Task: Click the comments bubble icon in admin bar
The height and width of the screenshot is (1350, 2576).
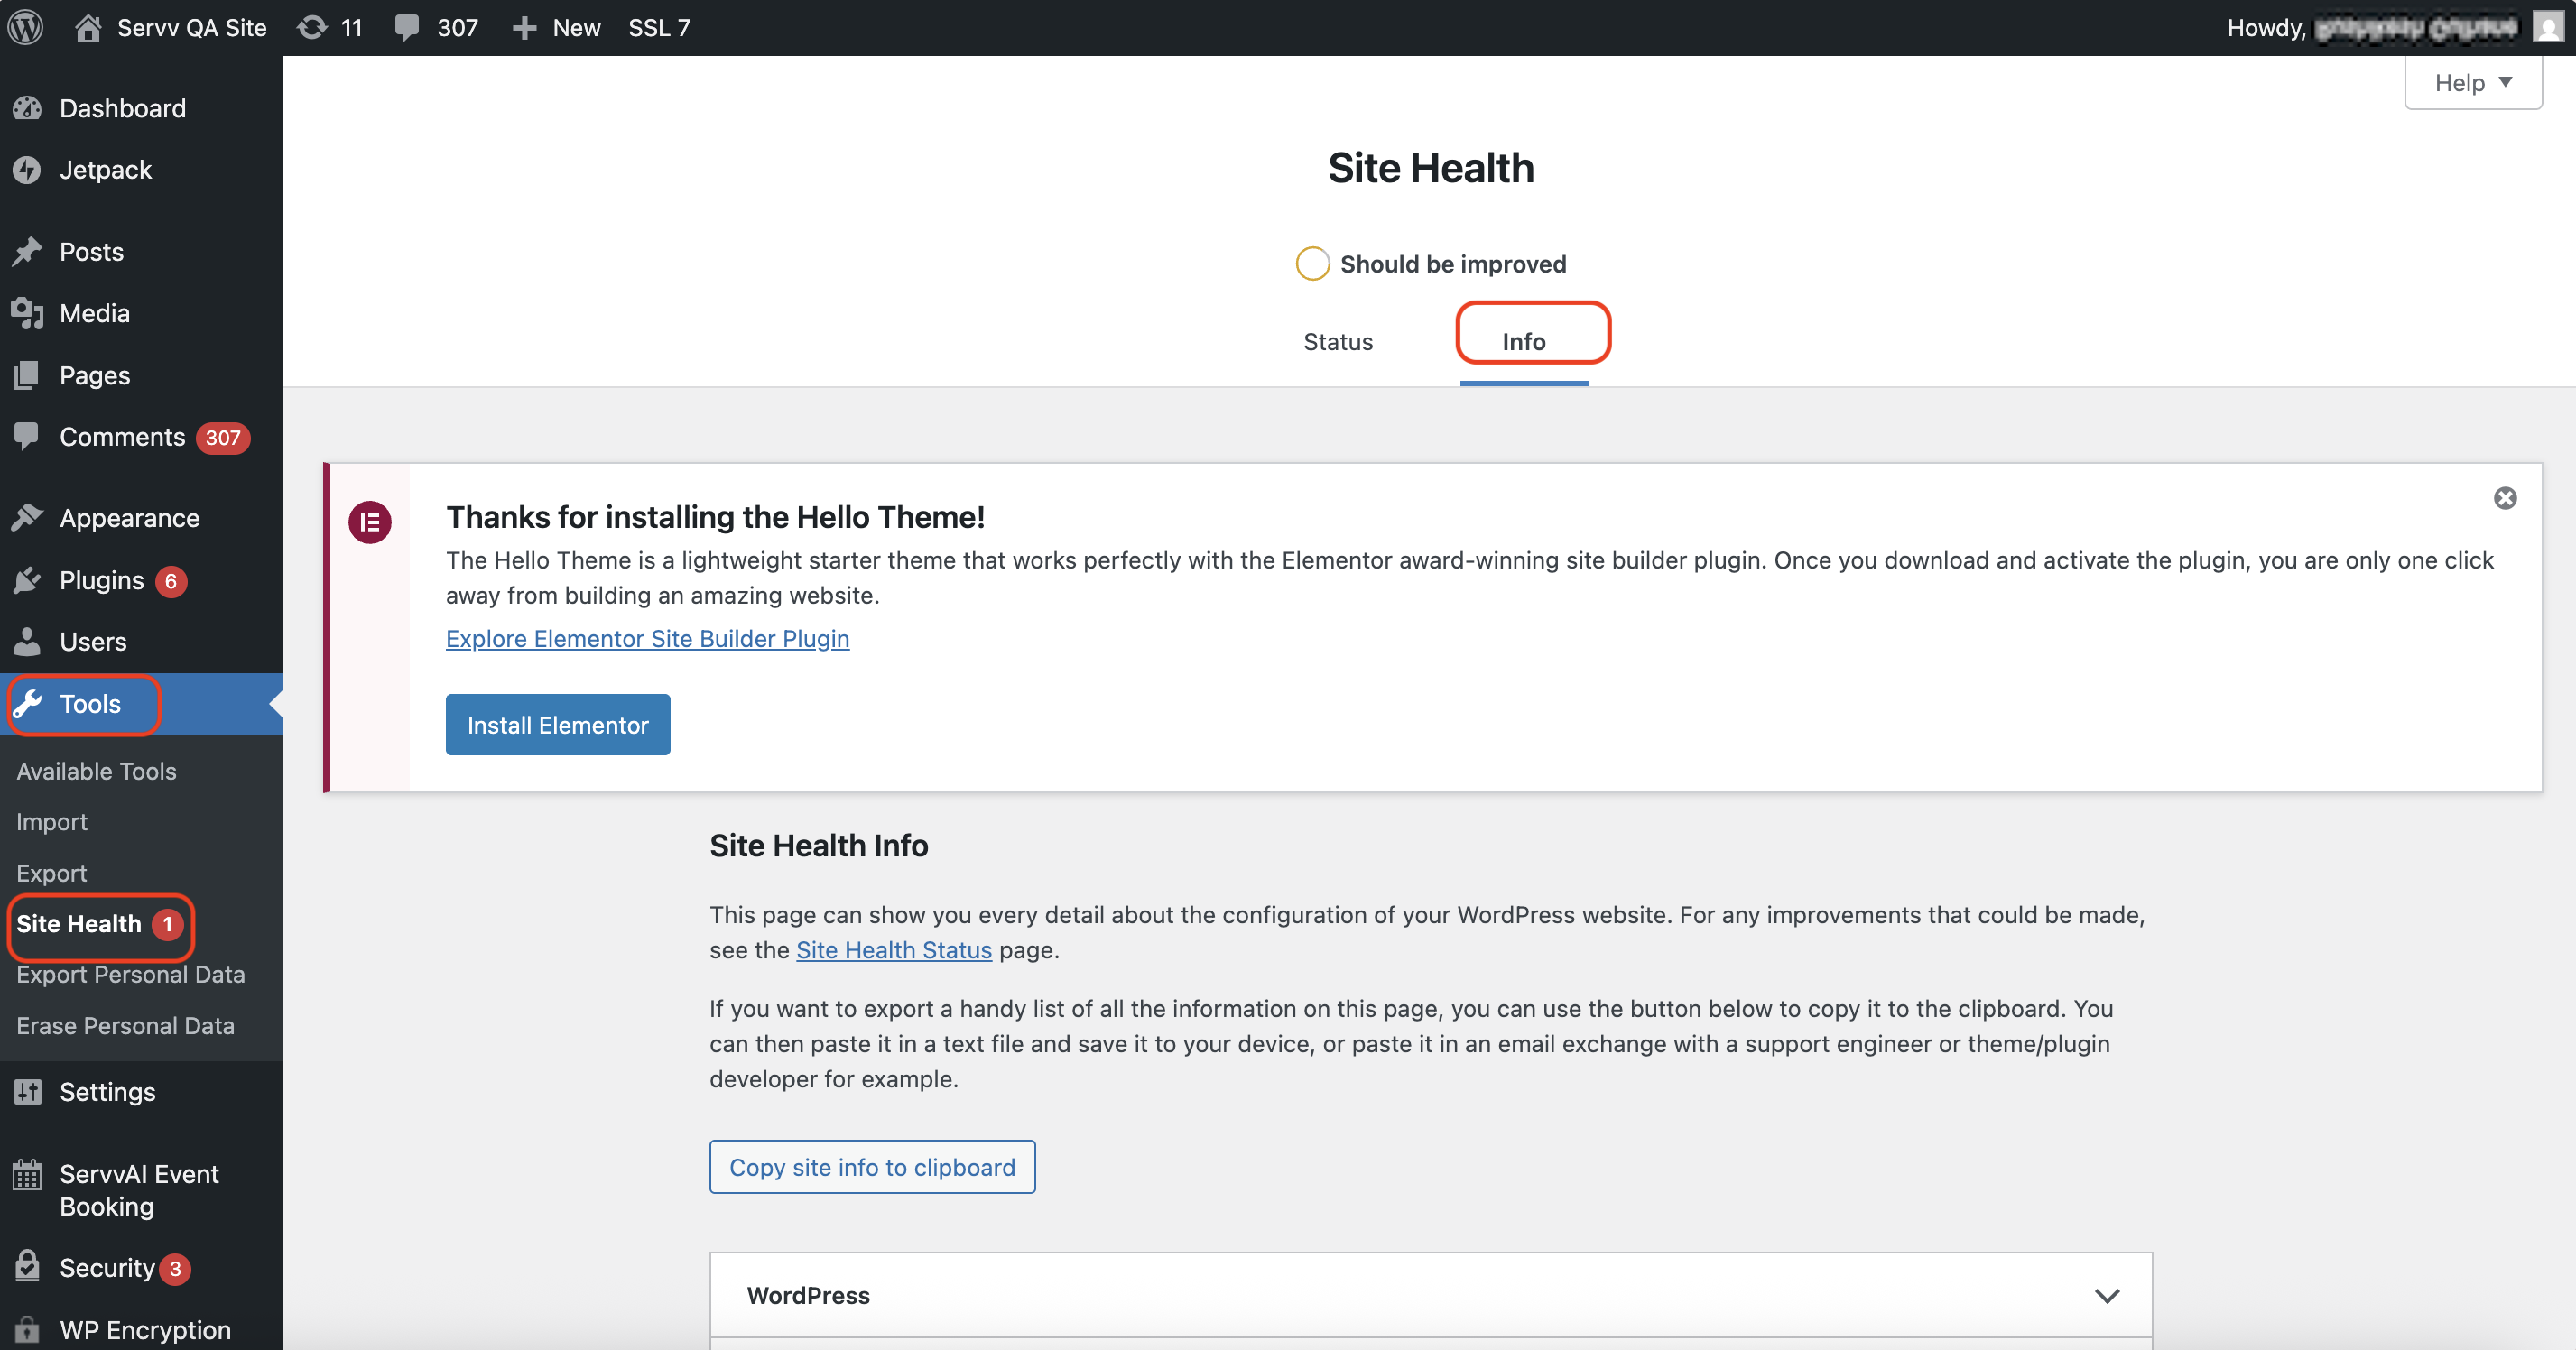Action: click(x=407, y=27)
